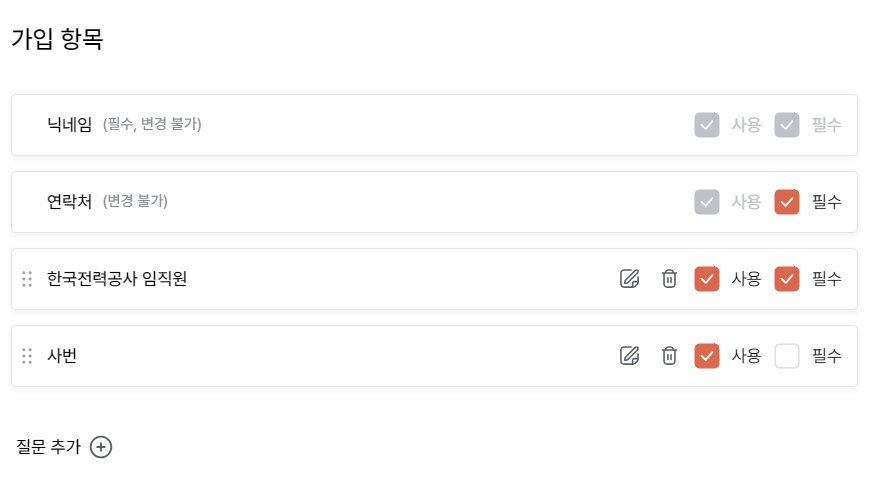Click the 필수 label on 사번 row
The height and width of the screenshot is (482, 870).
tap(827, 356)
